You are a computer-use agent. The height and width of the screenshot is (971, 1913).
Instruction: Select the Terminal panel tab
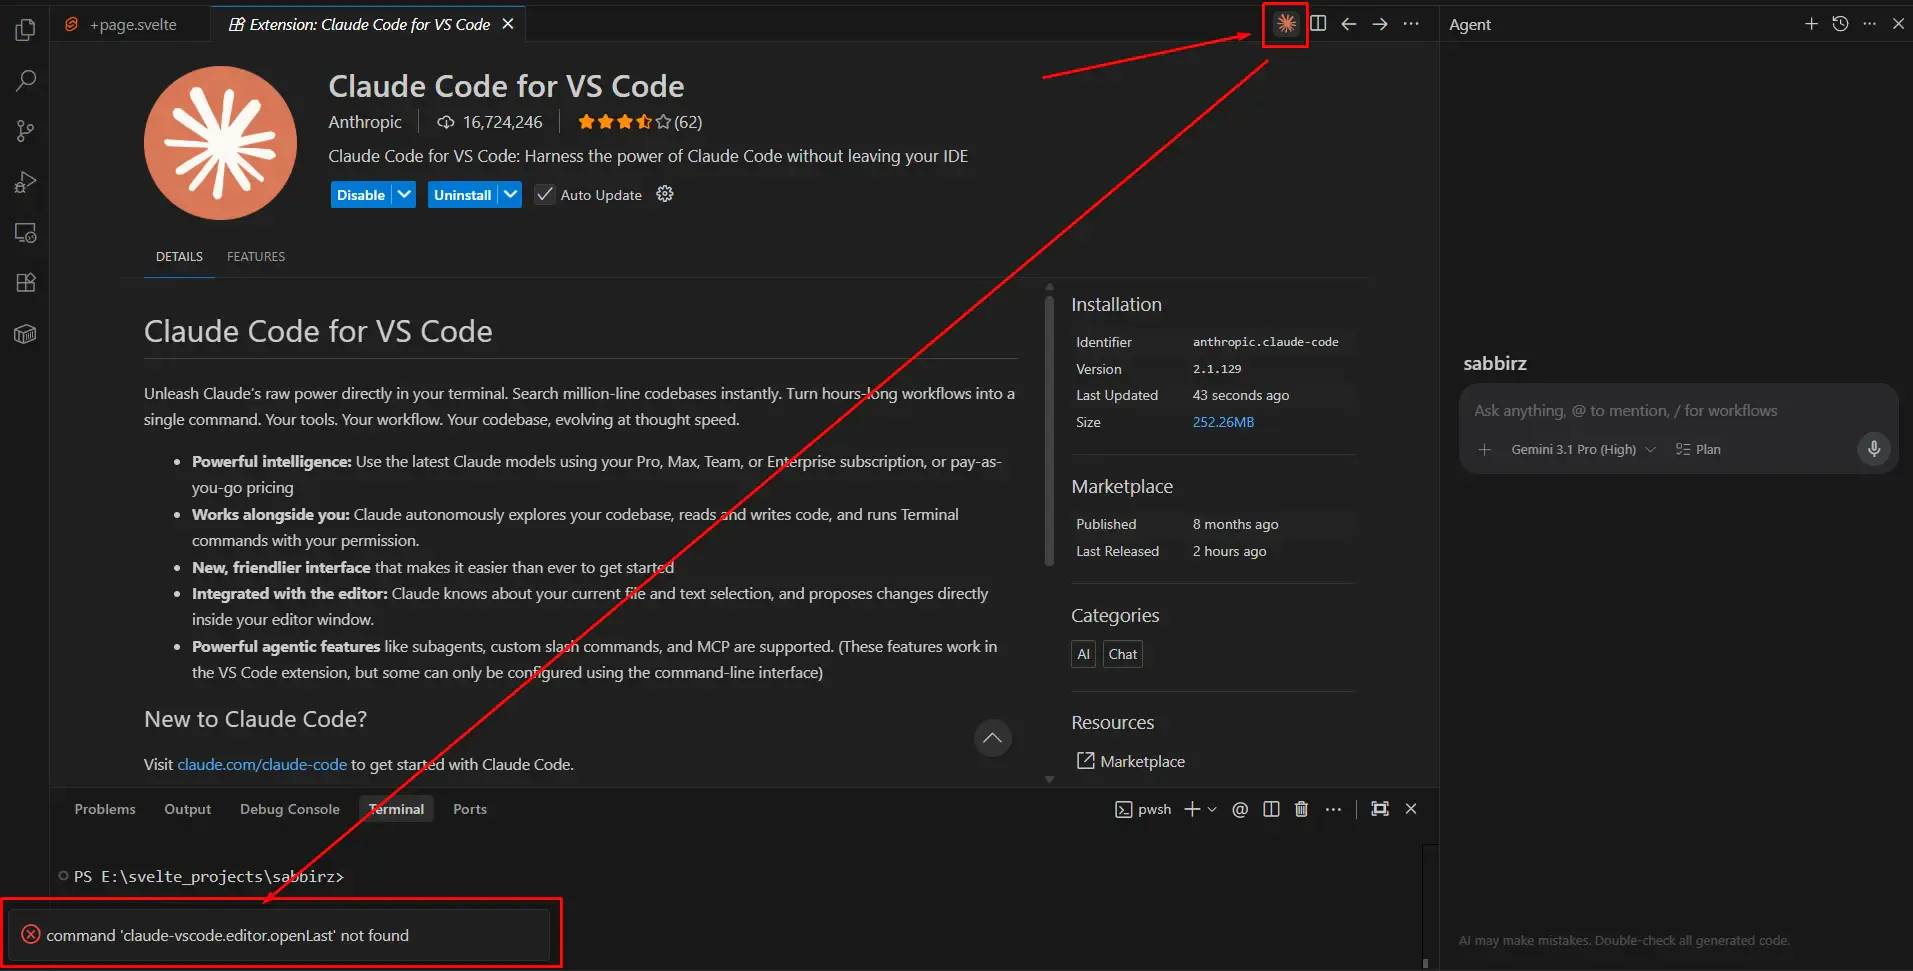click(x=396, y=809)
